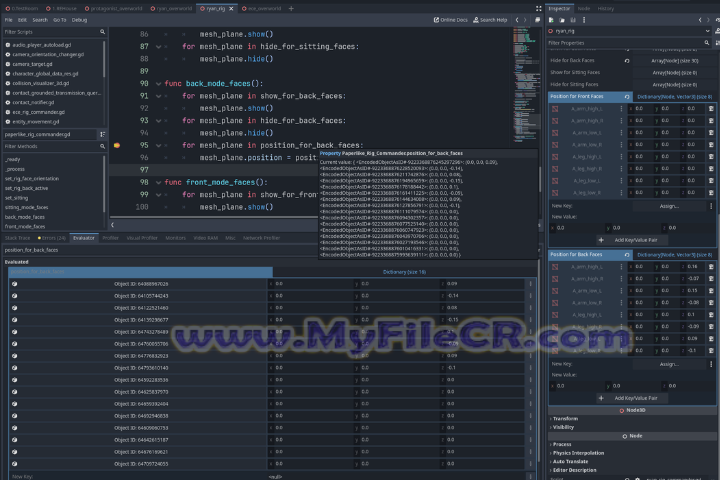Image resolution: width=720 pixels, height=480 pixels.
Task: Open the ryan_overworld script tab
Action: pyautogui.click(x=171, y=8)
